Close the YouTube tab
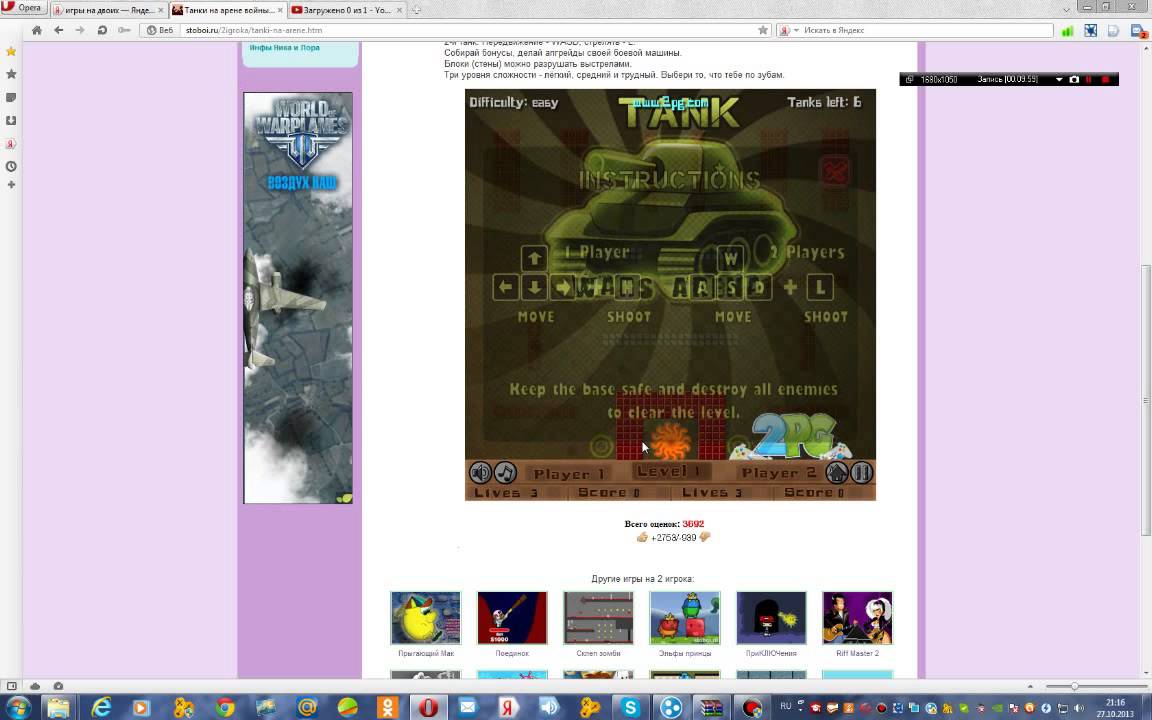1152x720 pixels. [399, 10]
